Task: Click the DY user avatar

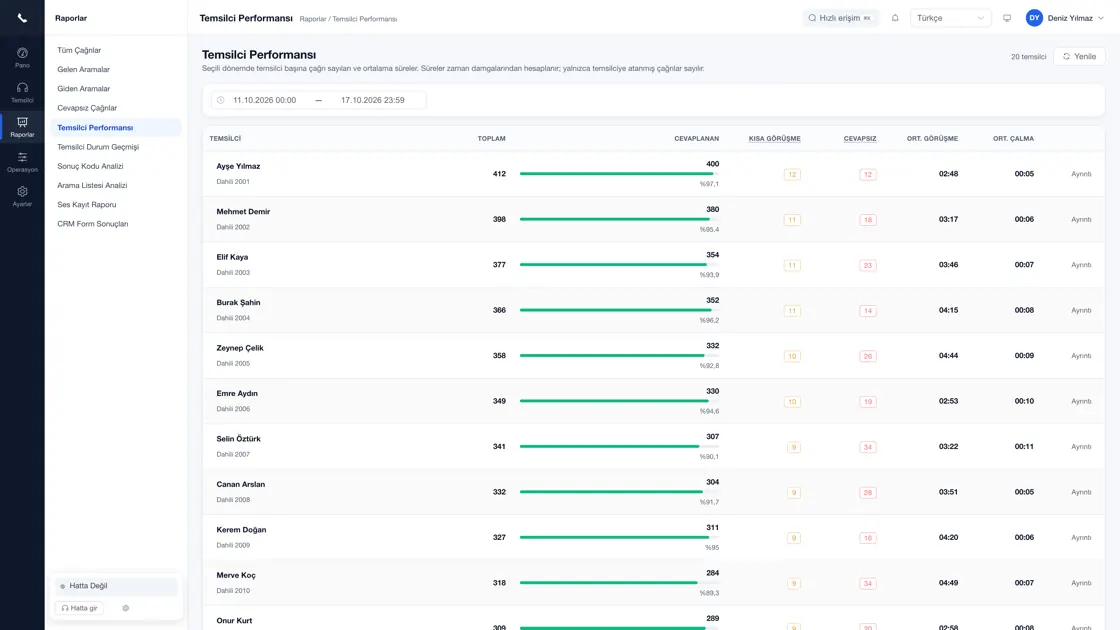Action: 1034,18
